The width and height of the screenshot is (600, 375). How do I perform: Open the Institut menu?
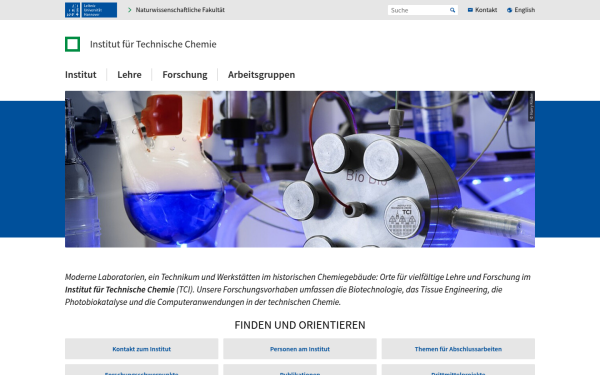(x=80, y=75)
